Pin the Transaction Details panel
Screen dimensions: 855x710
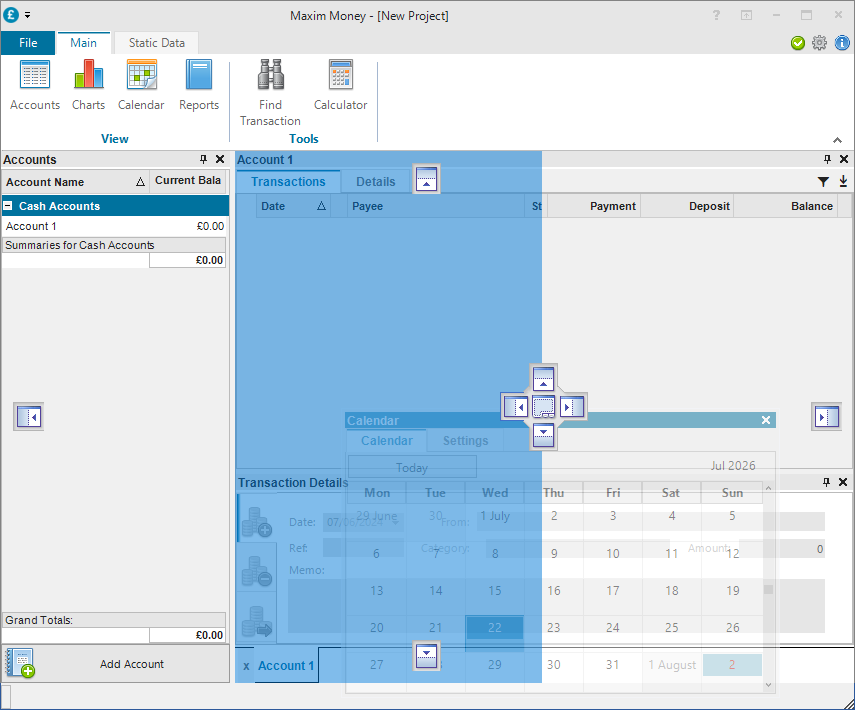(827, 482)
